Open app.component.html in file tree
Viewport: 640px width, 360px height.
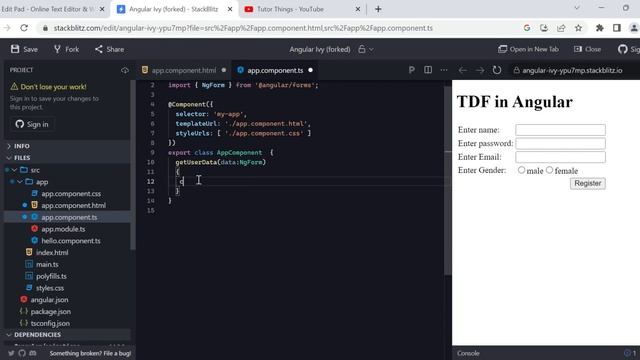click(x=73, y=205)
